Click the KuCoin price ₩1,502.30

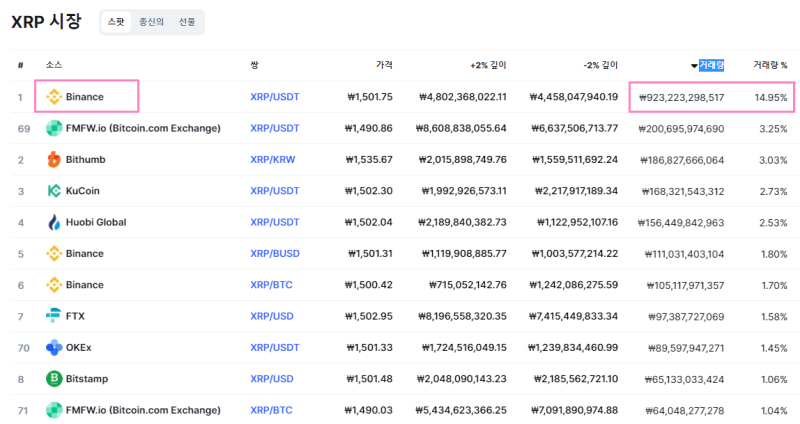tap(369, 191)
